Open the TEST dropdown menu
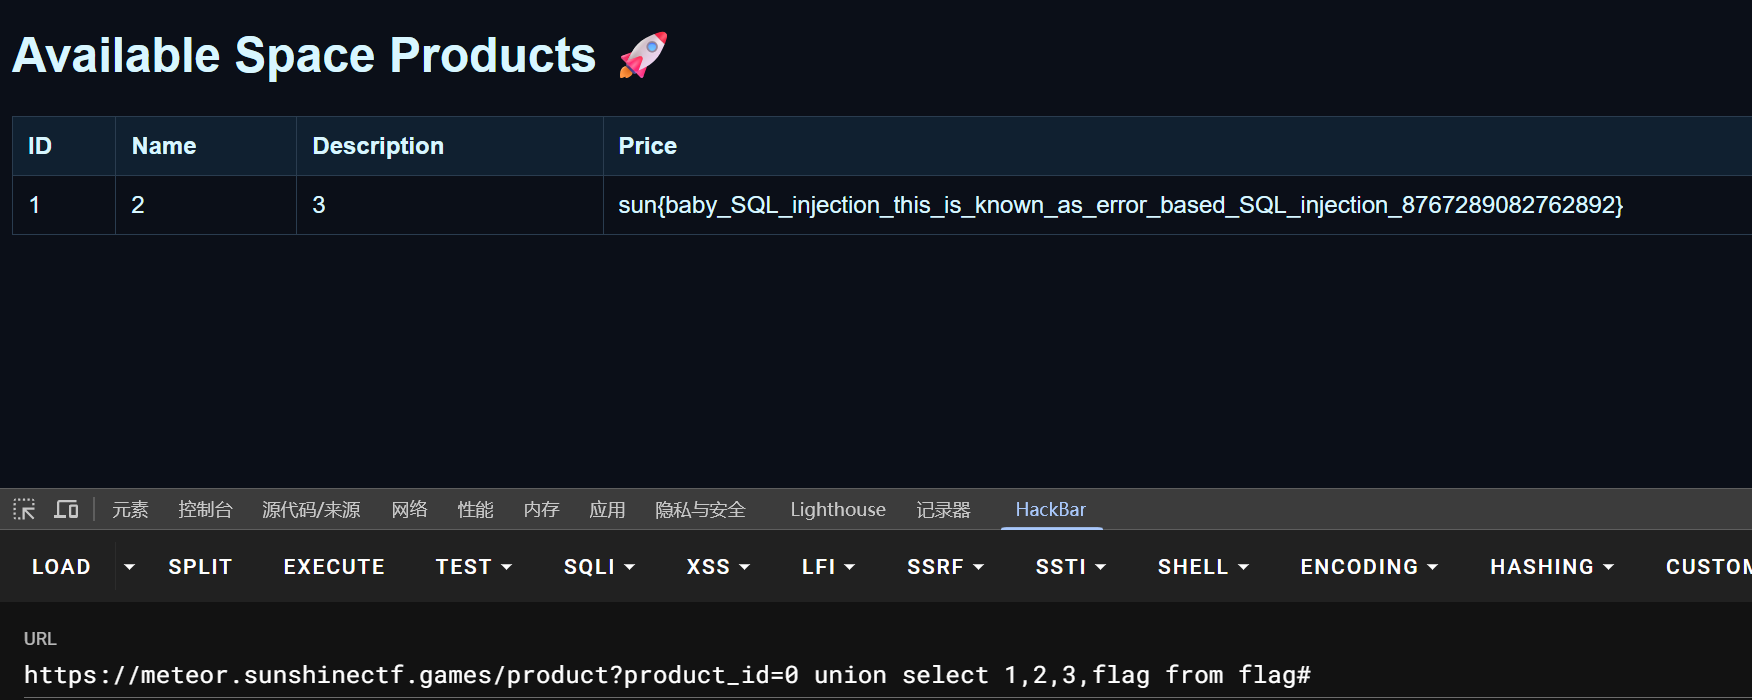This screenshot has width=1752, height=700. (473, 567)
